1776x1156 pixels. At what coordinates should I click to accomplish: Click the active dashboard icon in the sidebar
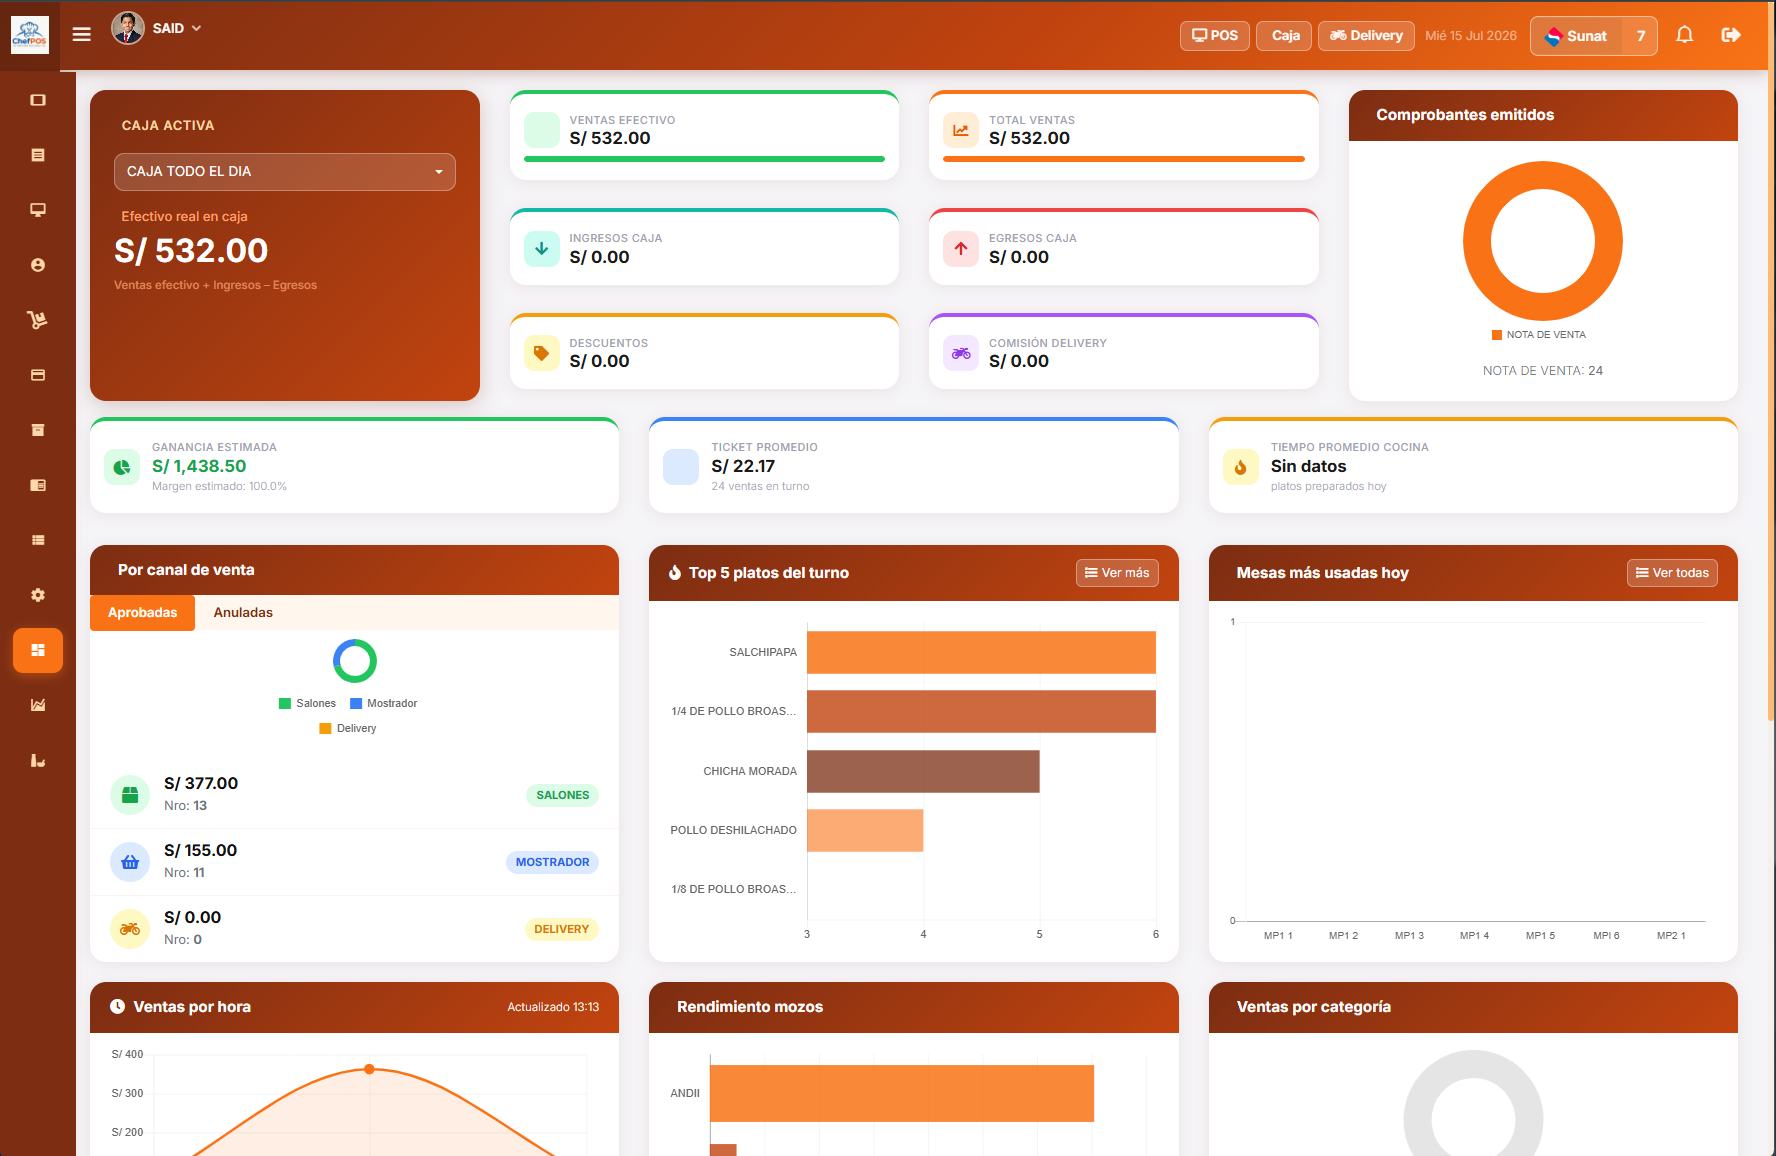(38, 650)
